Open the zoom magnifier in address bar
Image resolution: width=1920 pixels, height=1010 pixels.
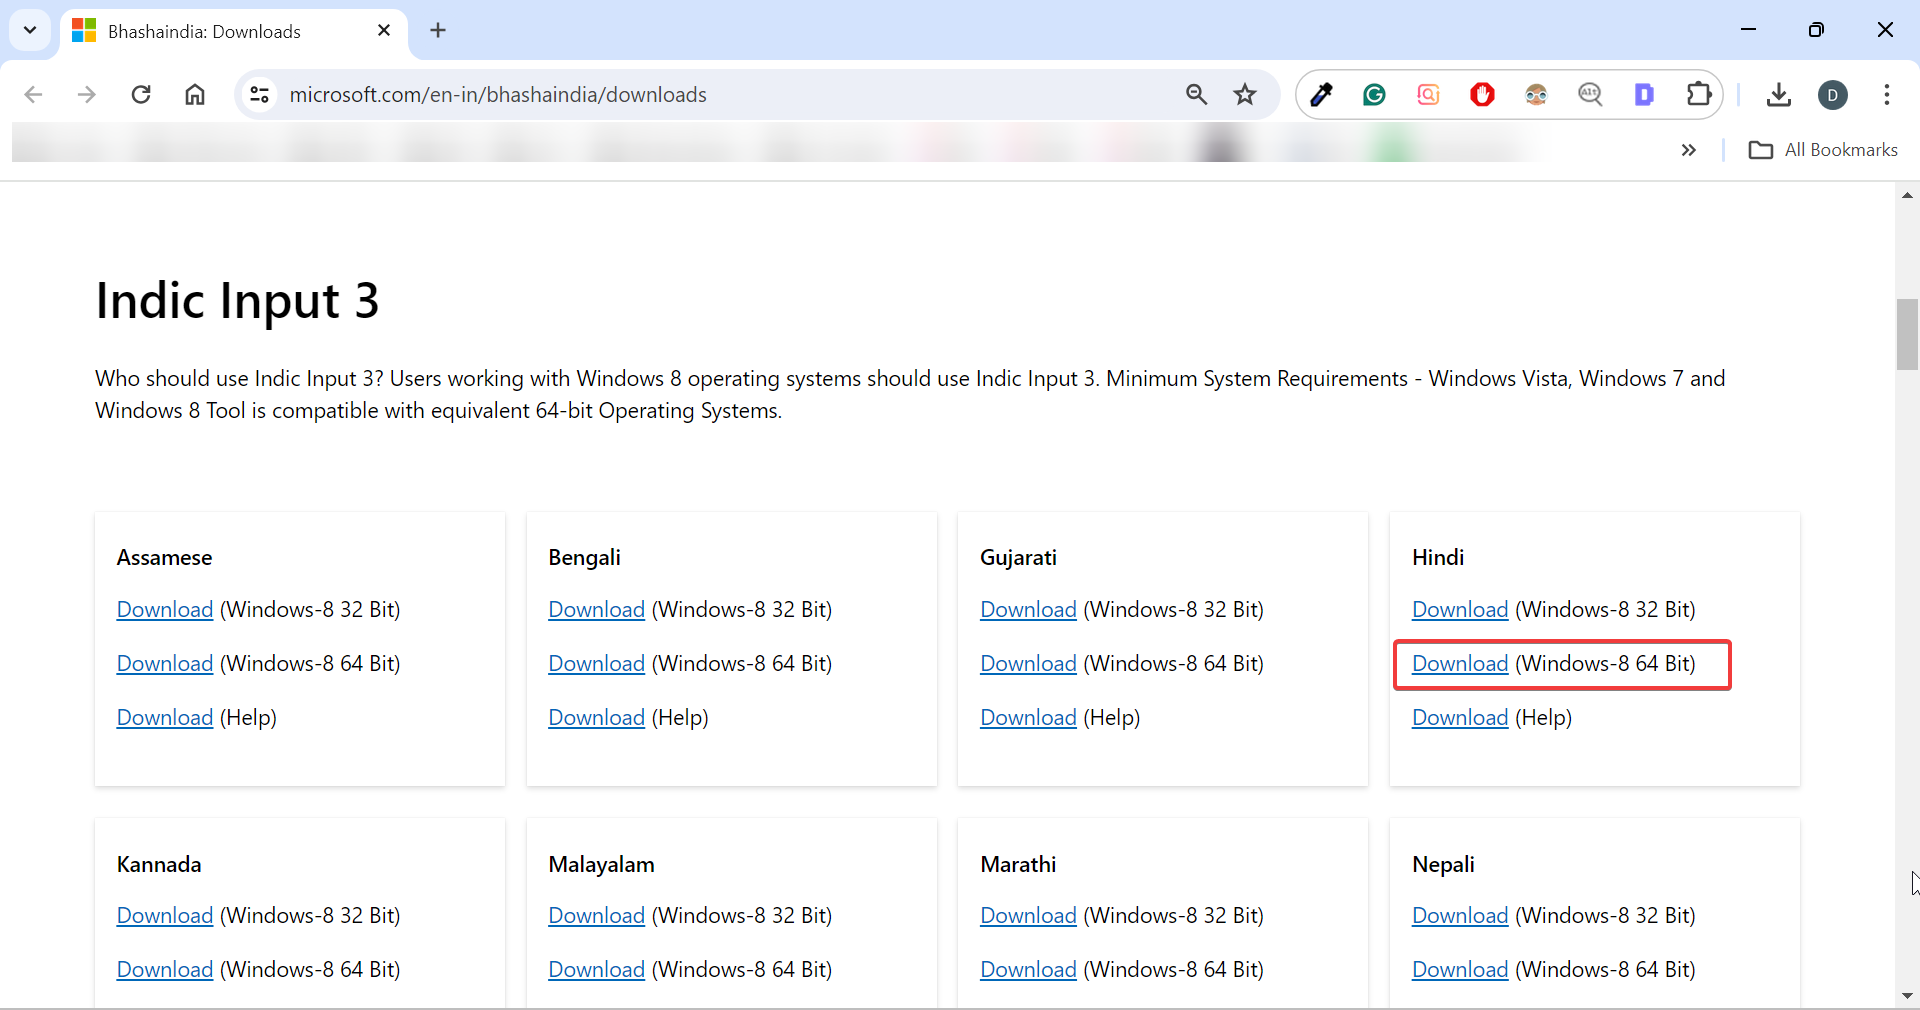point(1196,95)
